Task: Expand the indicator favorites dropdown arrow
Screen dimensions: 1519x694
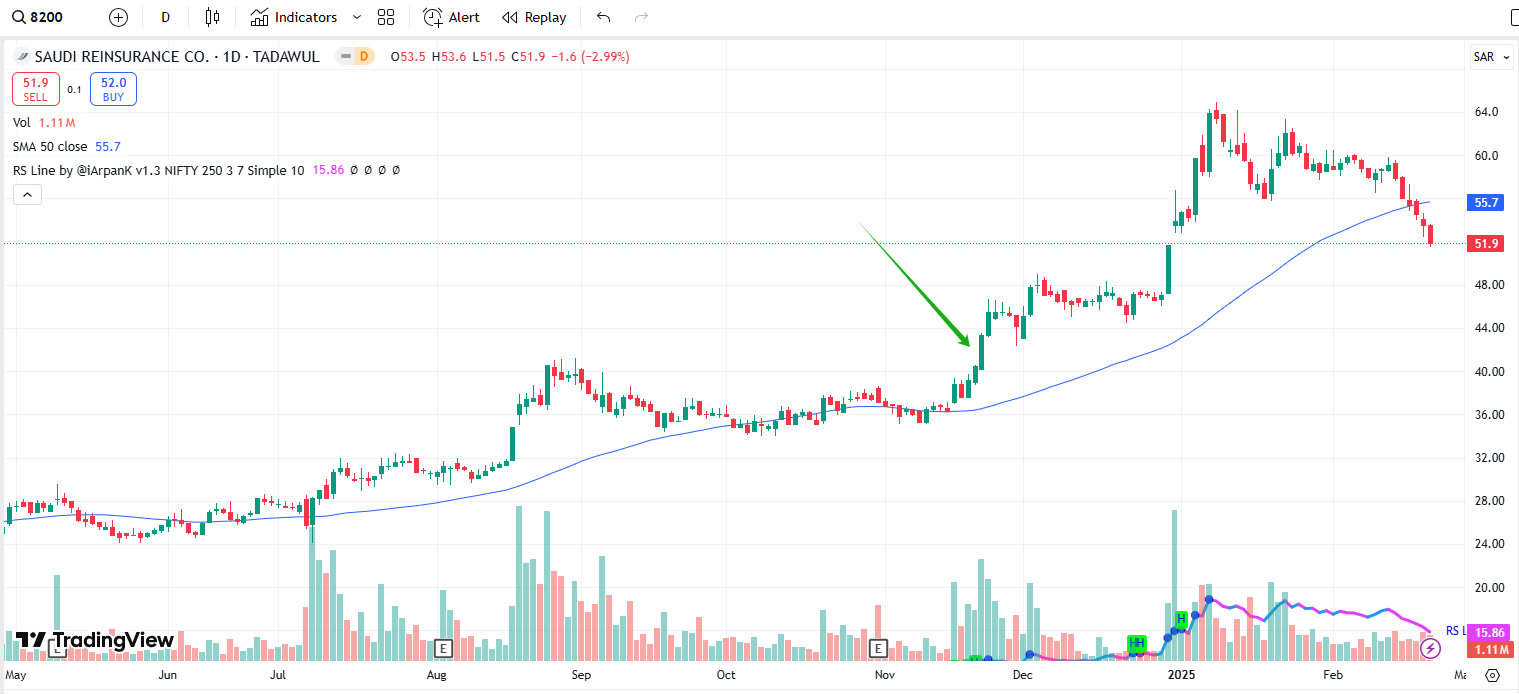Action: tap(357, 17)
